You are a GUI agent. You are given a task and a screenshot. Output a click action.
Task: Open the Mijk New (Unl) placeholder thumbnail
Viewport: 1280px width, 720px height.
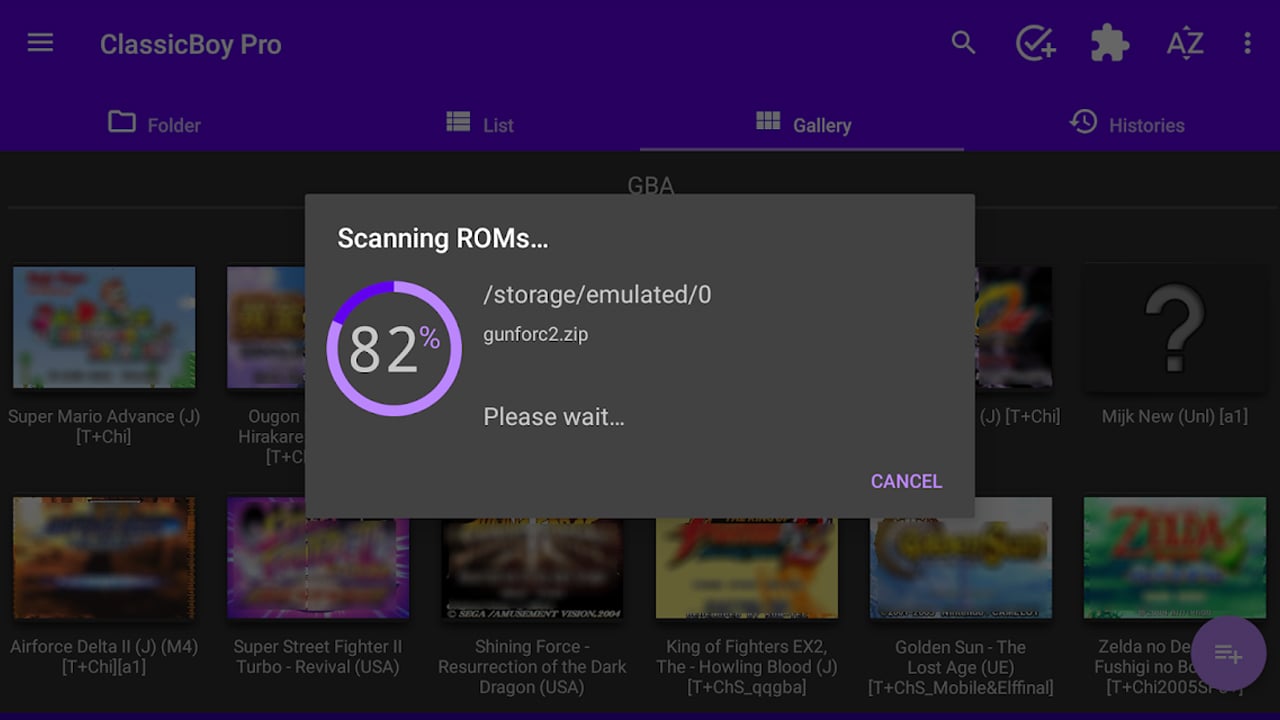pos(1175,327)
